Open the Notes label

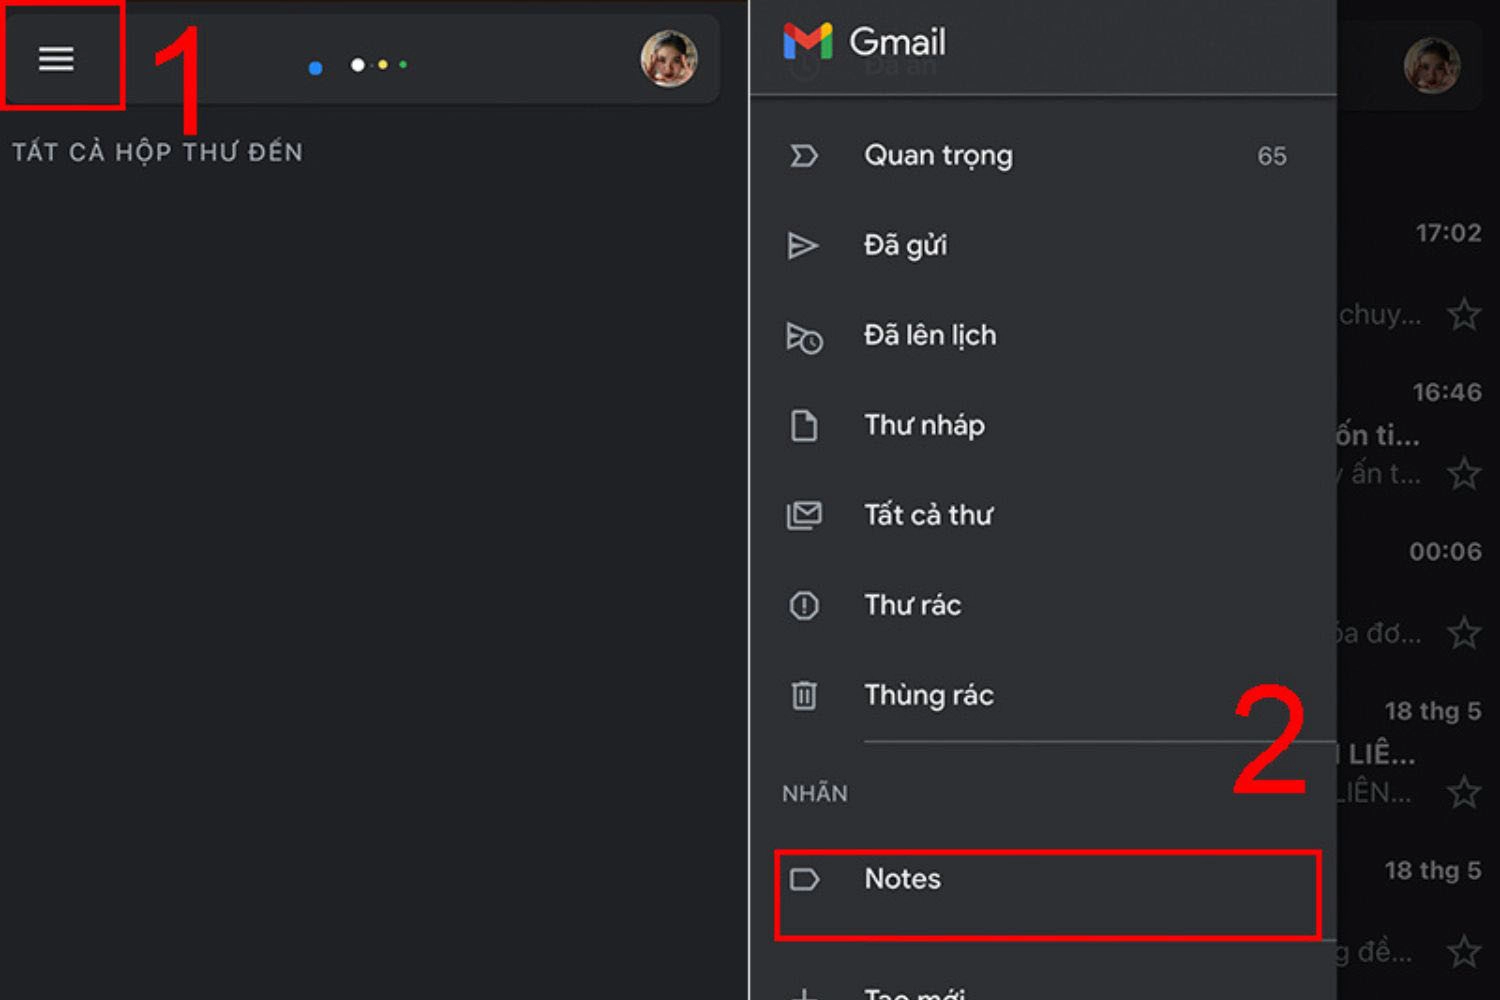[x=1047, y=895]
